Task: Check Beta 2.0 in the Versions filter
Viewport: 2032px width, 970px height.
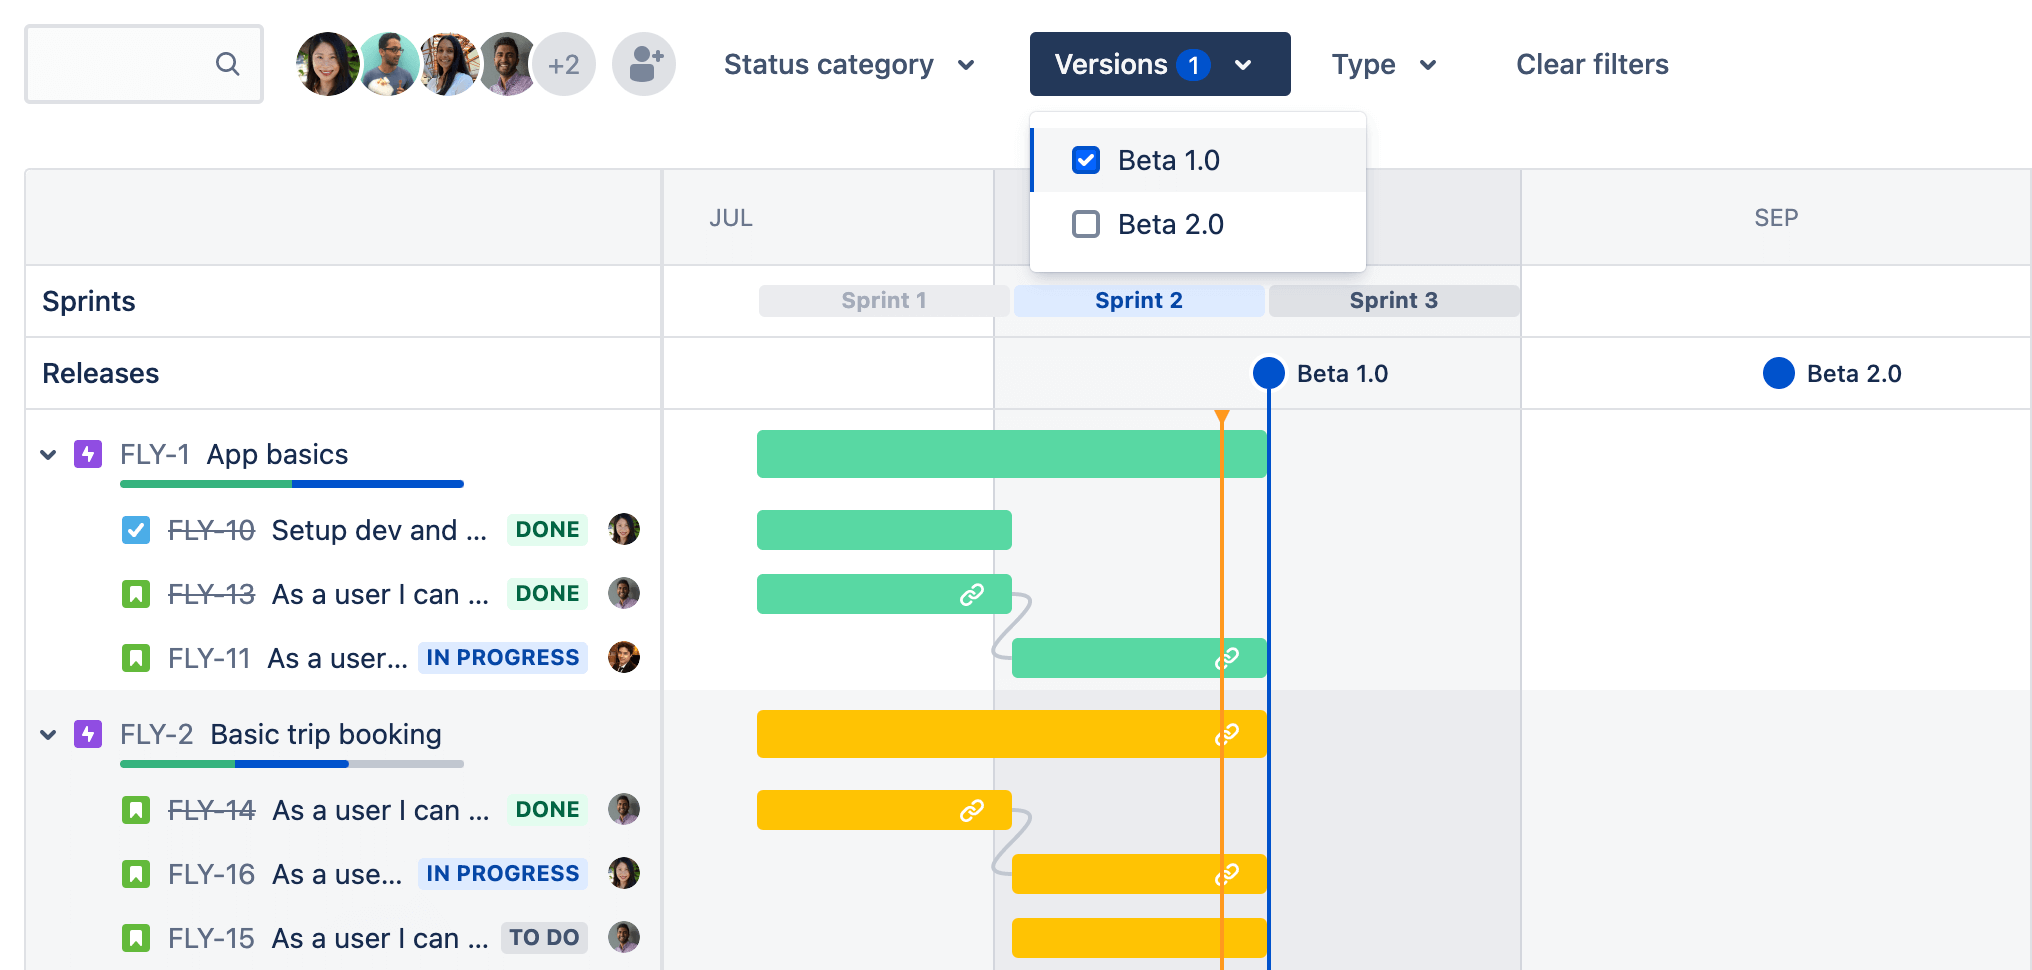Action: click(1085, 224)
